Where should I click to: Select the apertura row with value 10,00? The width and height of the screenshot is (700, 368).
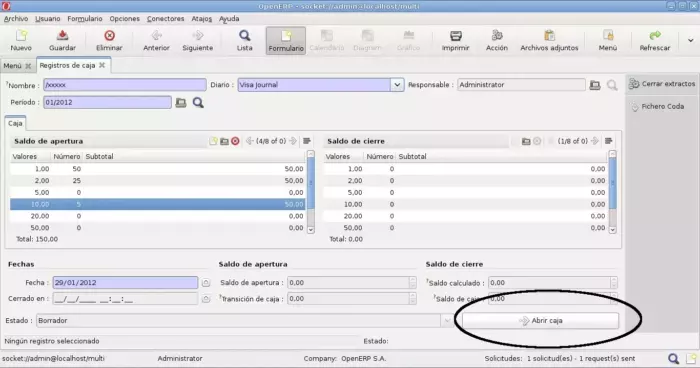[x=158, y=204]
